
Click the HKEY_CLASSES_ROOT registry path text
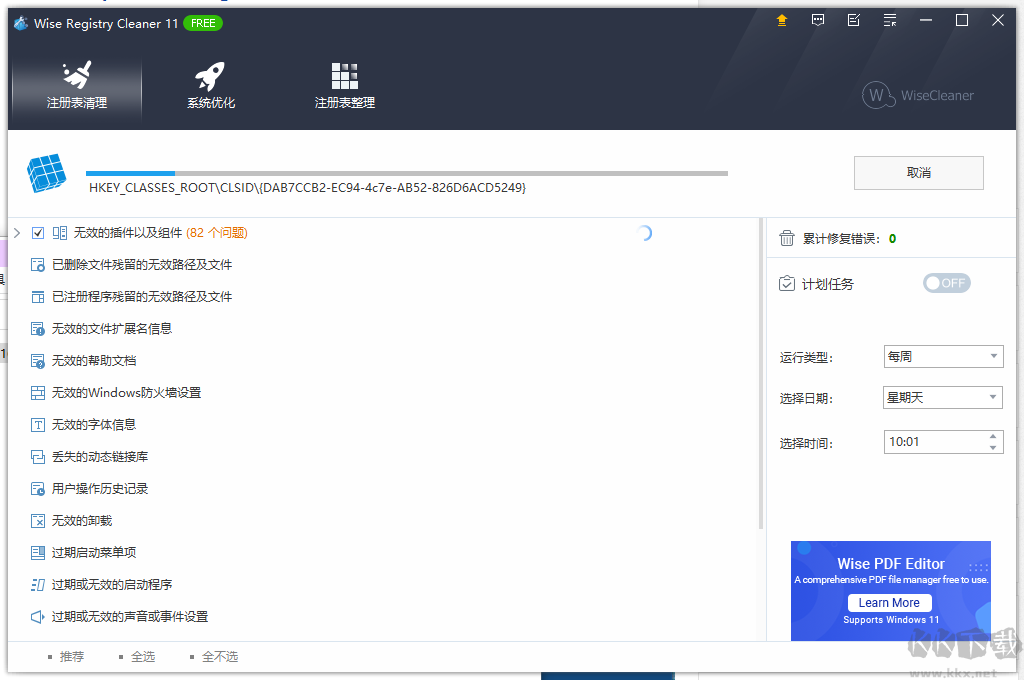(x=308, y=188)
